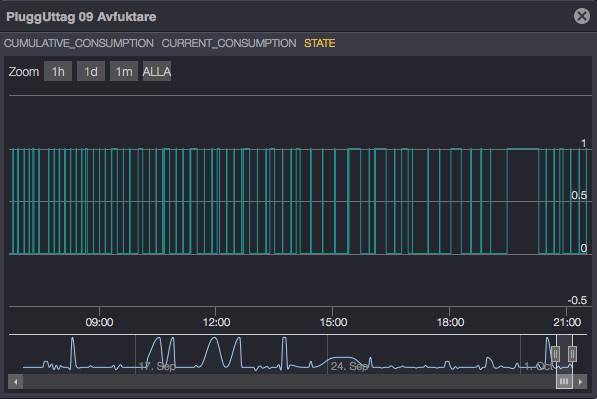
Task: Open the CURRENT_CONSUMPTION tab
Action: coord(229,43)
